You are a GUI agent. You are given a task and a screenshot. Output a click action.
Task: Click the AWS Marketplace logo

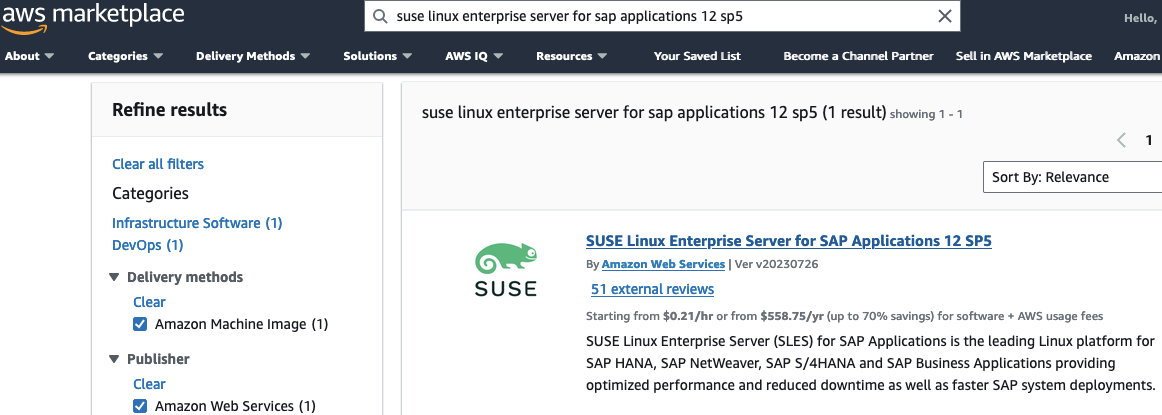[92, 17]
